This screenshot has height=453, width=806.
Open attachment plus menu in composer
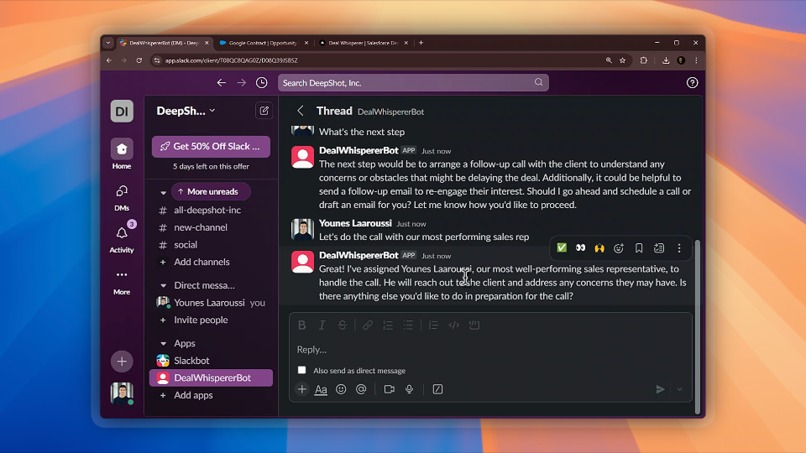coord(302,389)
